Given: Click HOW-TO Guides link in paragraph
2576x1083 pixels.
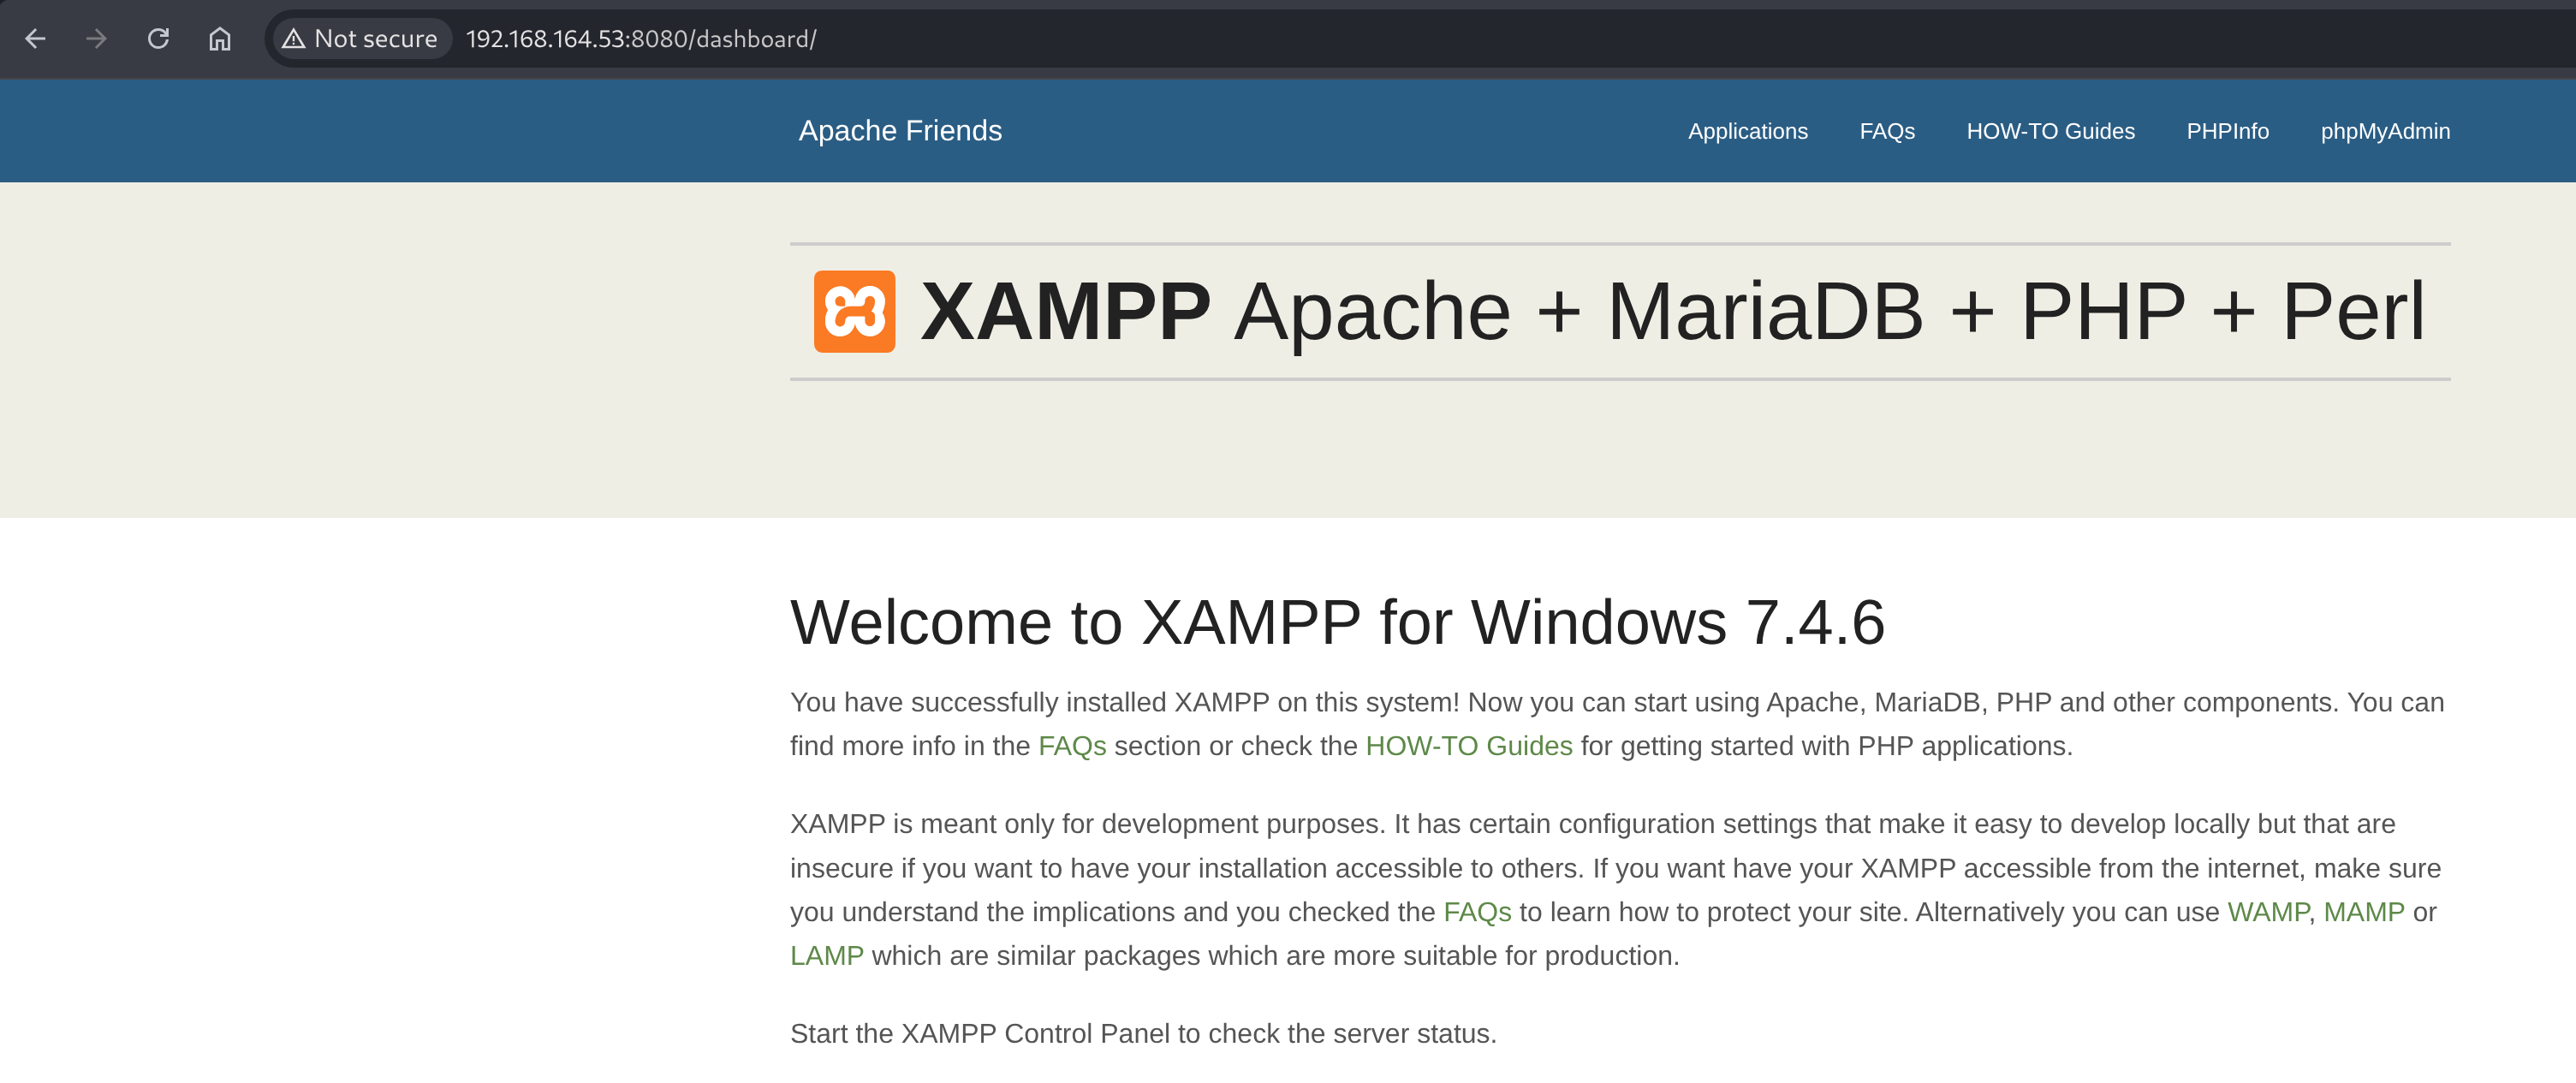Looking at the screenshot, I should [1468, 746].
